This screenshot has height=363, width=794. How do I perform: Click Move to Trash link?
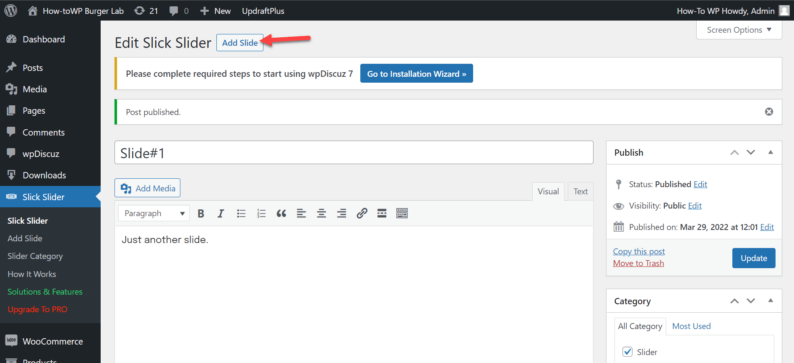coord(639,263)
